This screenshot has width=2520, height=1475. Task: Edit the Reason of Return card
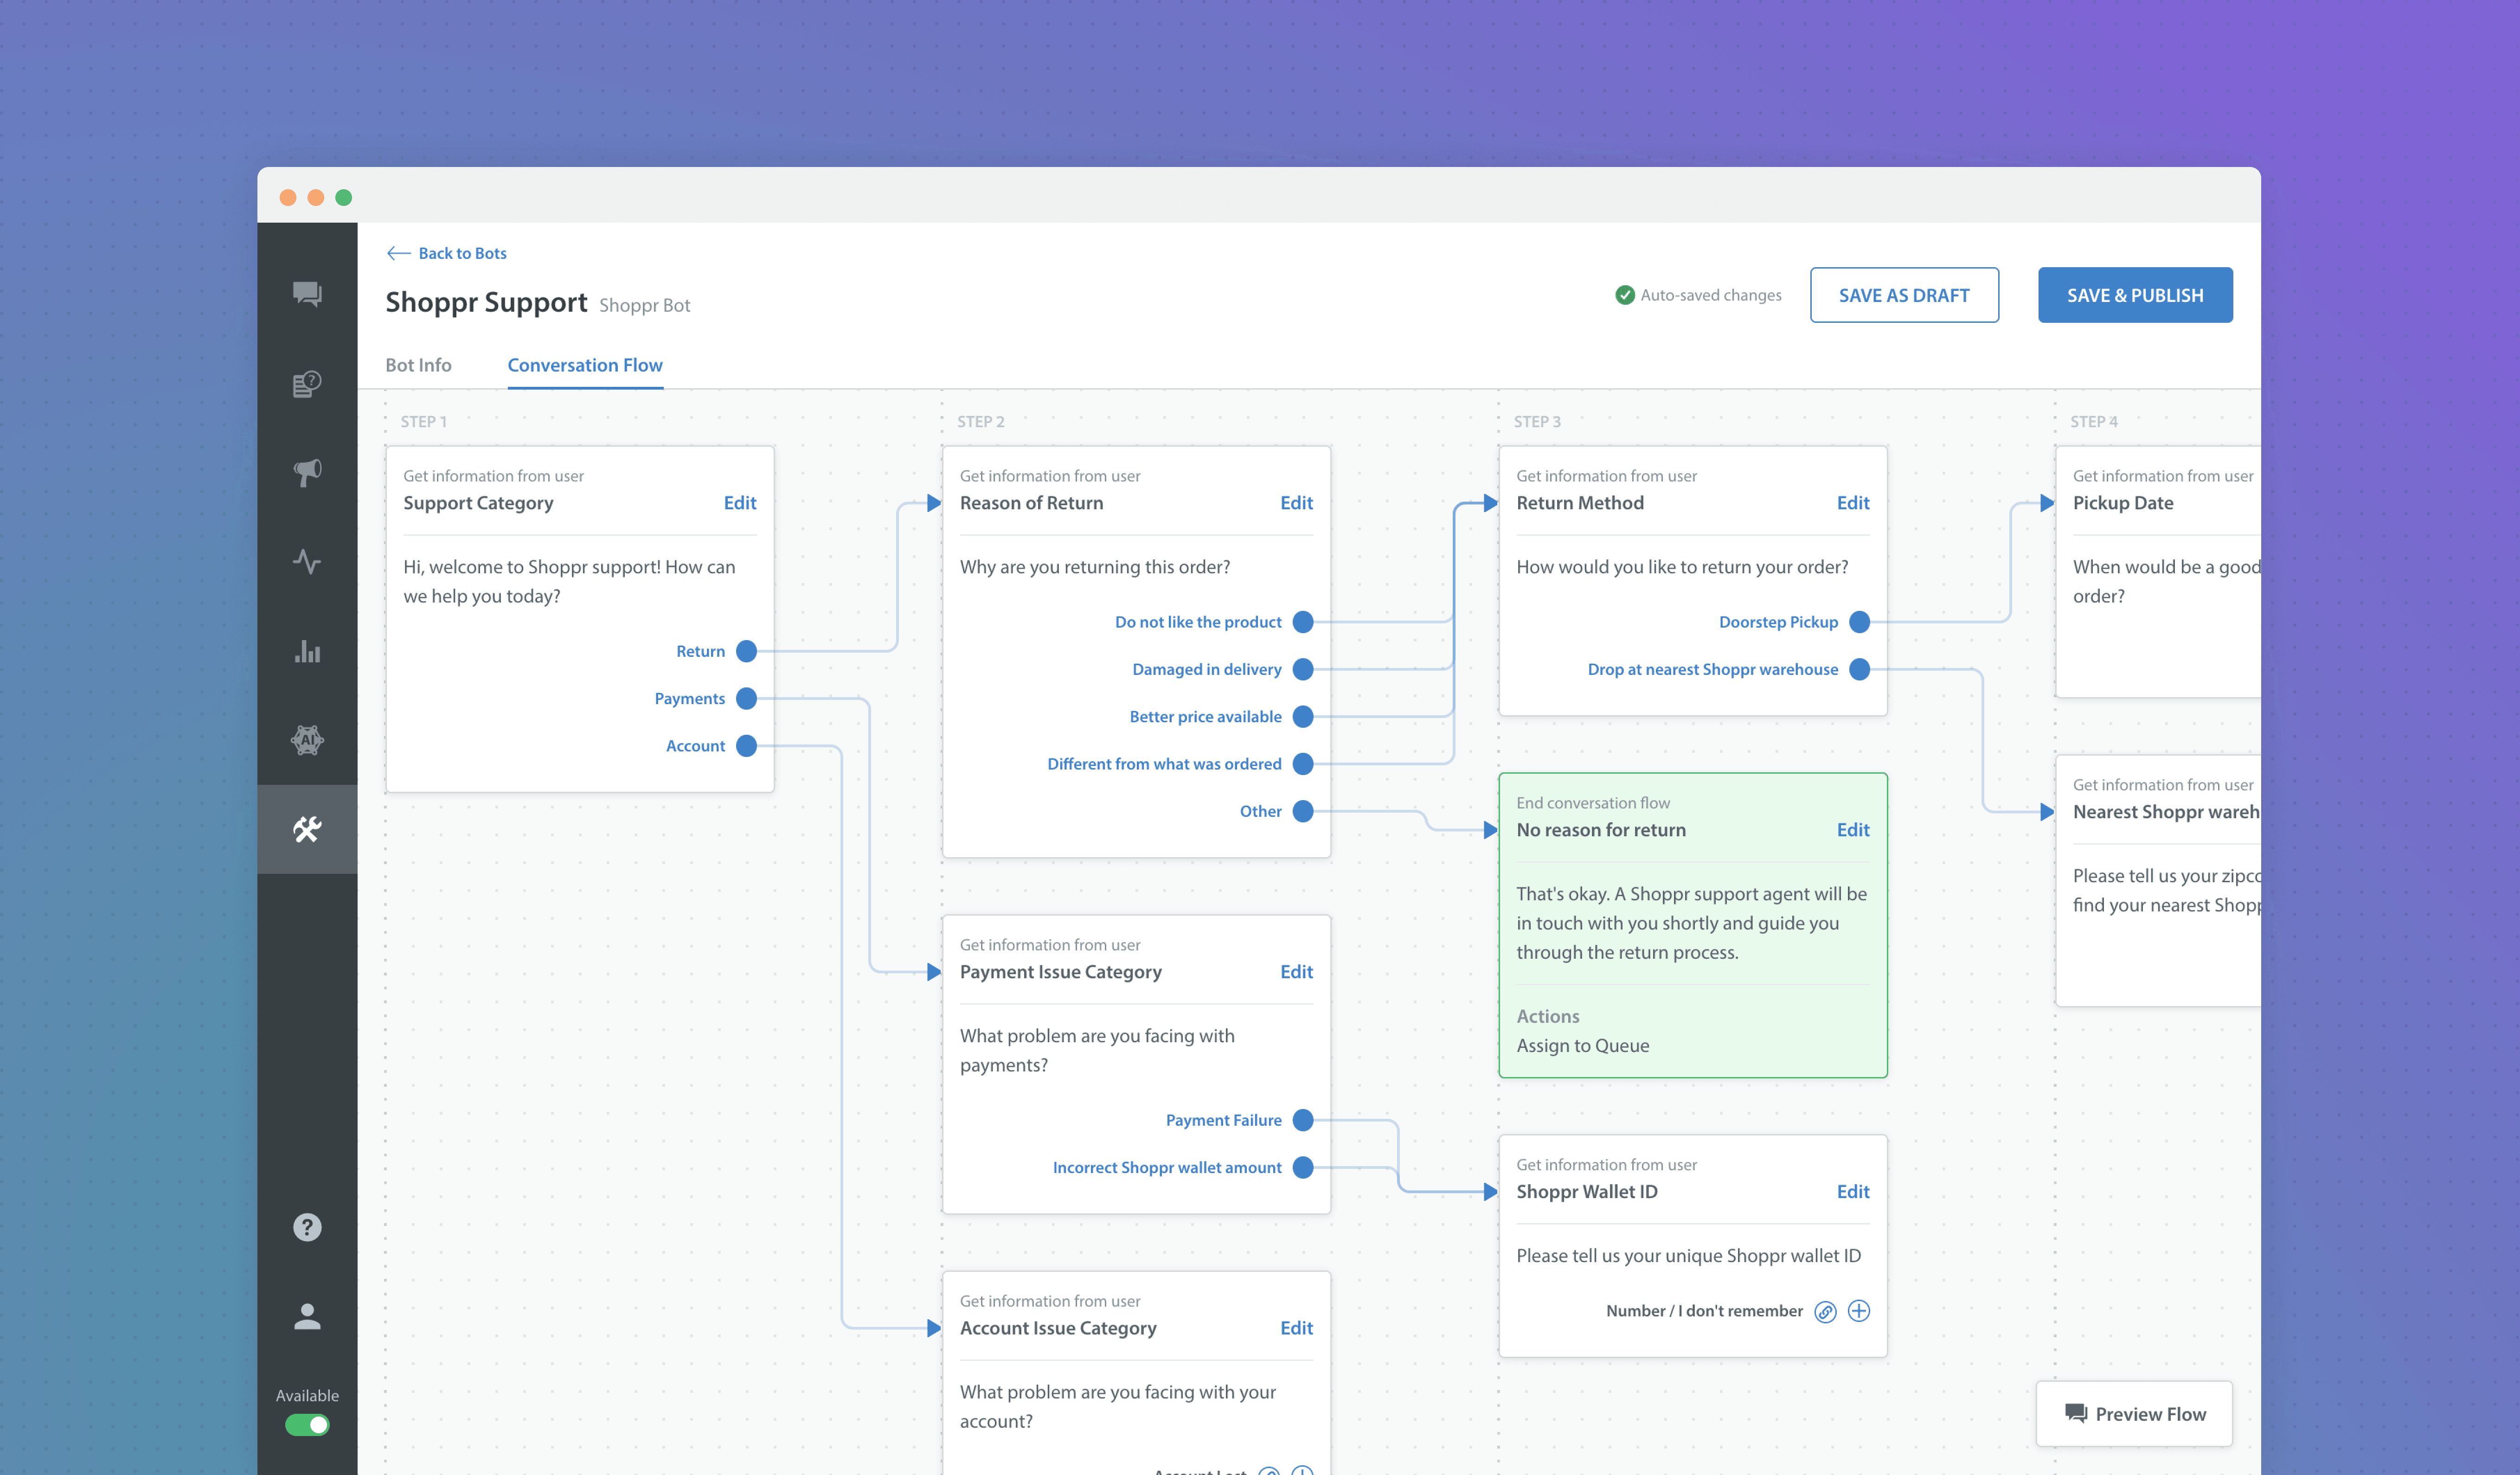pyautogui.click(x=1296, y=503)
